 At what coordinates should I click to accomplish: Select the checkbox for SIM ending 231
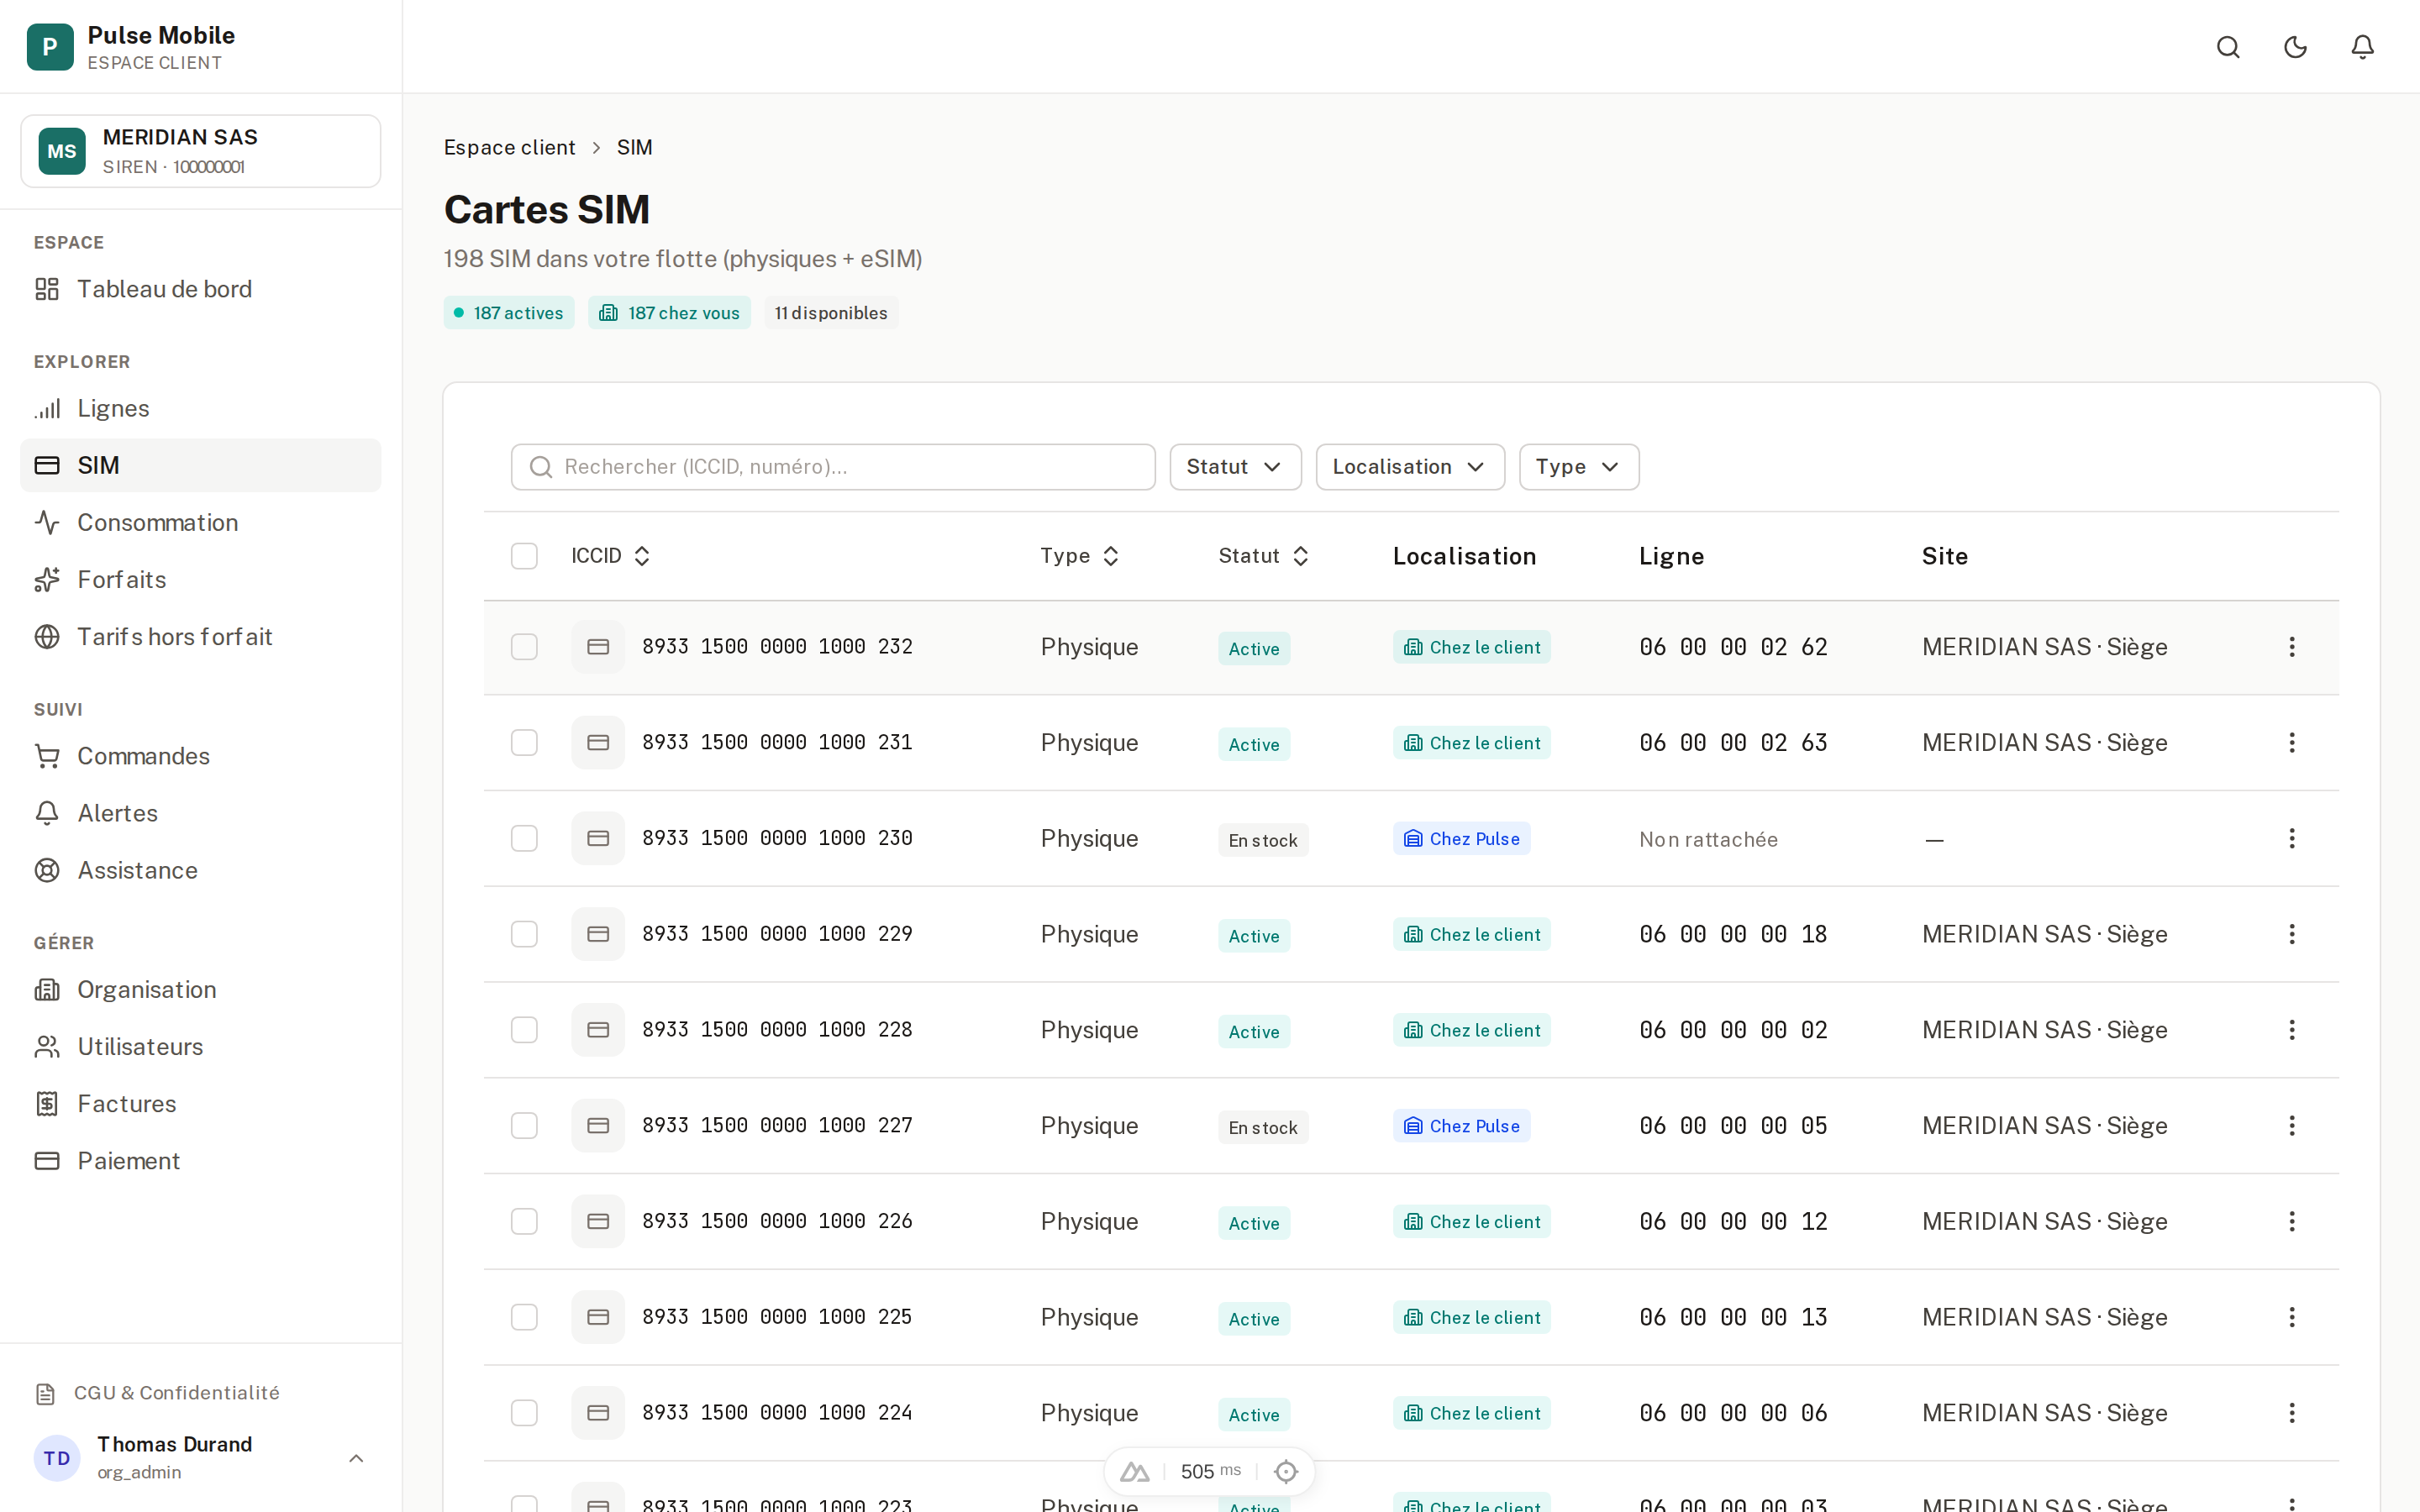tap(524, 742)
